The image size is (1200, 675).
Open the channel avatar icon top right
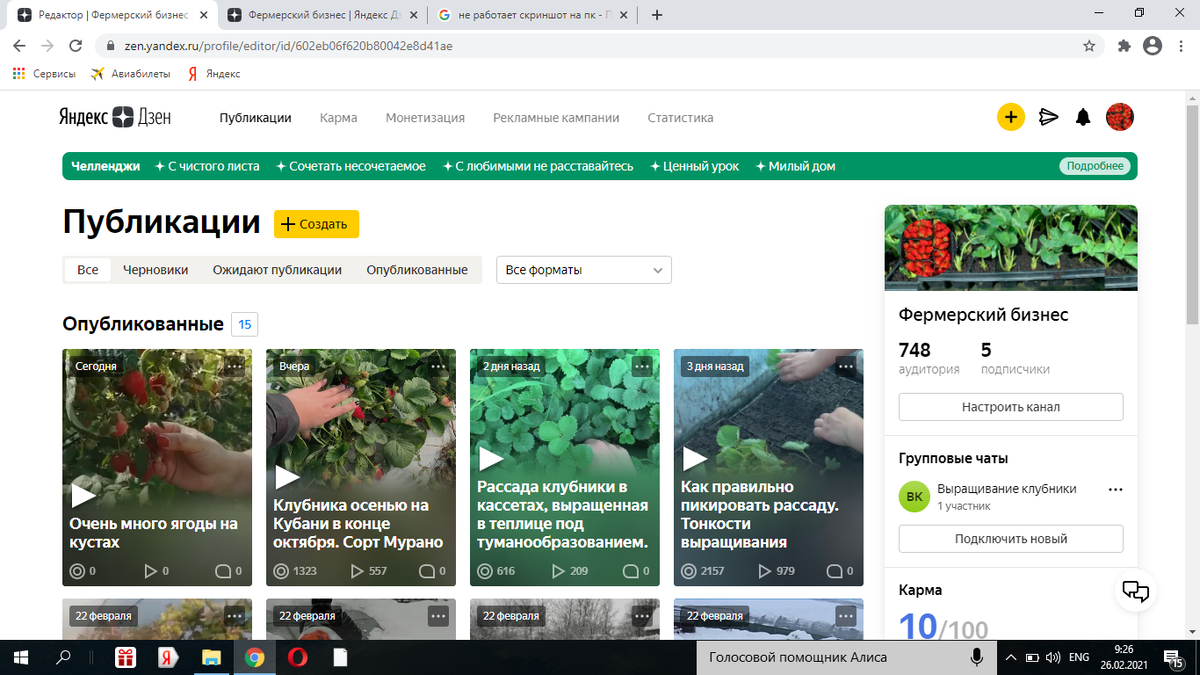click(1120, 117)
